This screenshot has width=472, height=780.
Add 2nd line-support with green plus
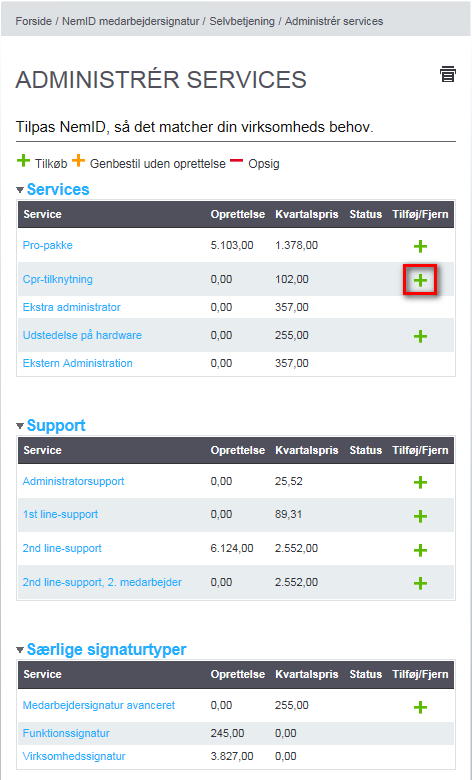click(x=421, y=550)
